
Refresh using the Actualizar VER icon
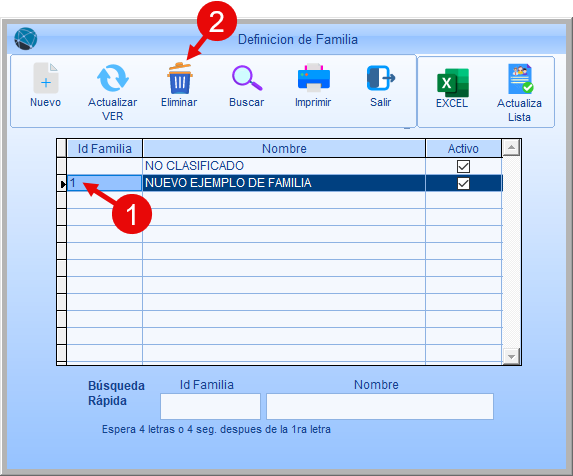[113, 78]
